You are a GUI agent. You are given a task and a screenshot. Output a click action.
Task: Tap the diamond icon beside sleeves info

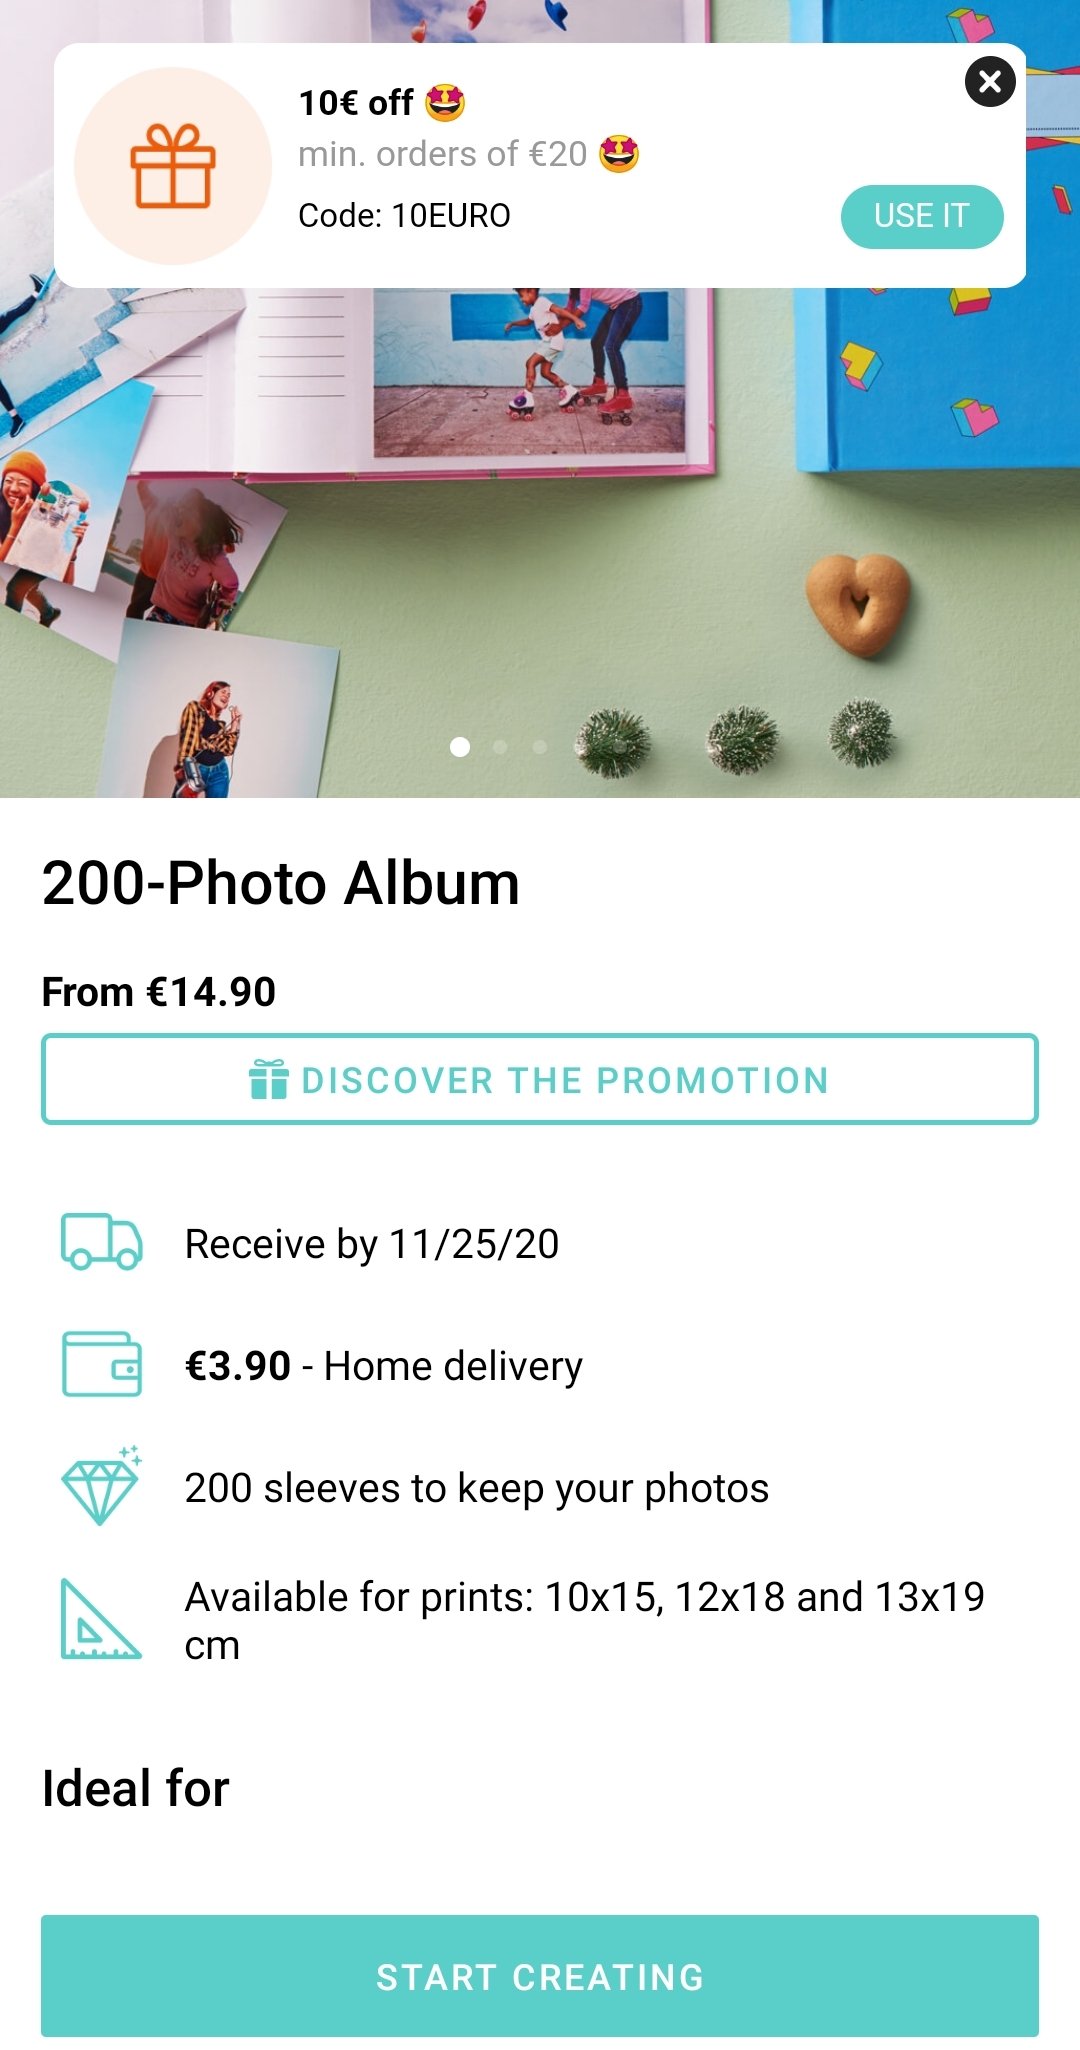click(x=102, y=1487)
